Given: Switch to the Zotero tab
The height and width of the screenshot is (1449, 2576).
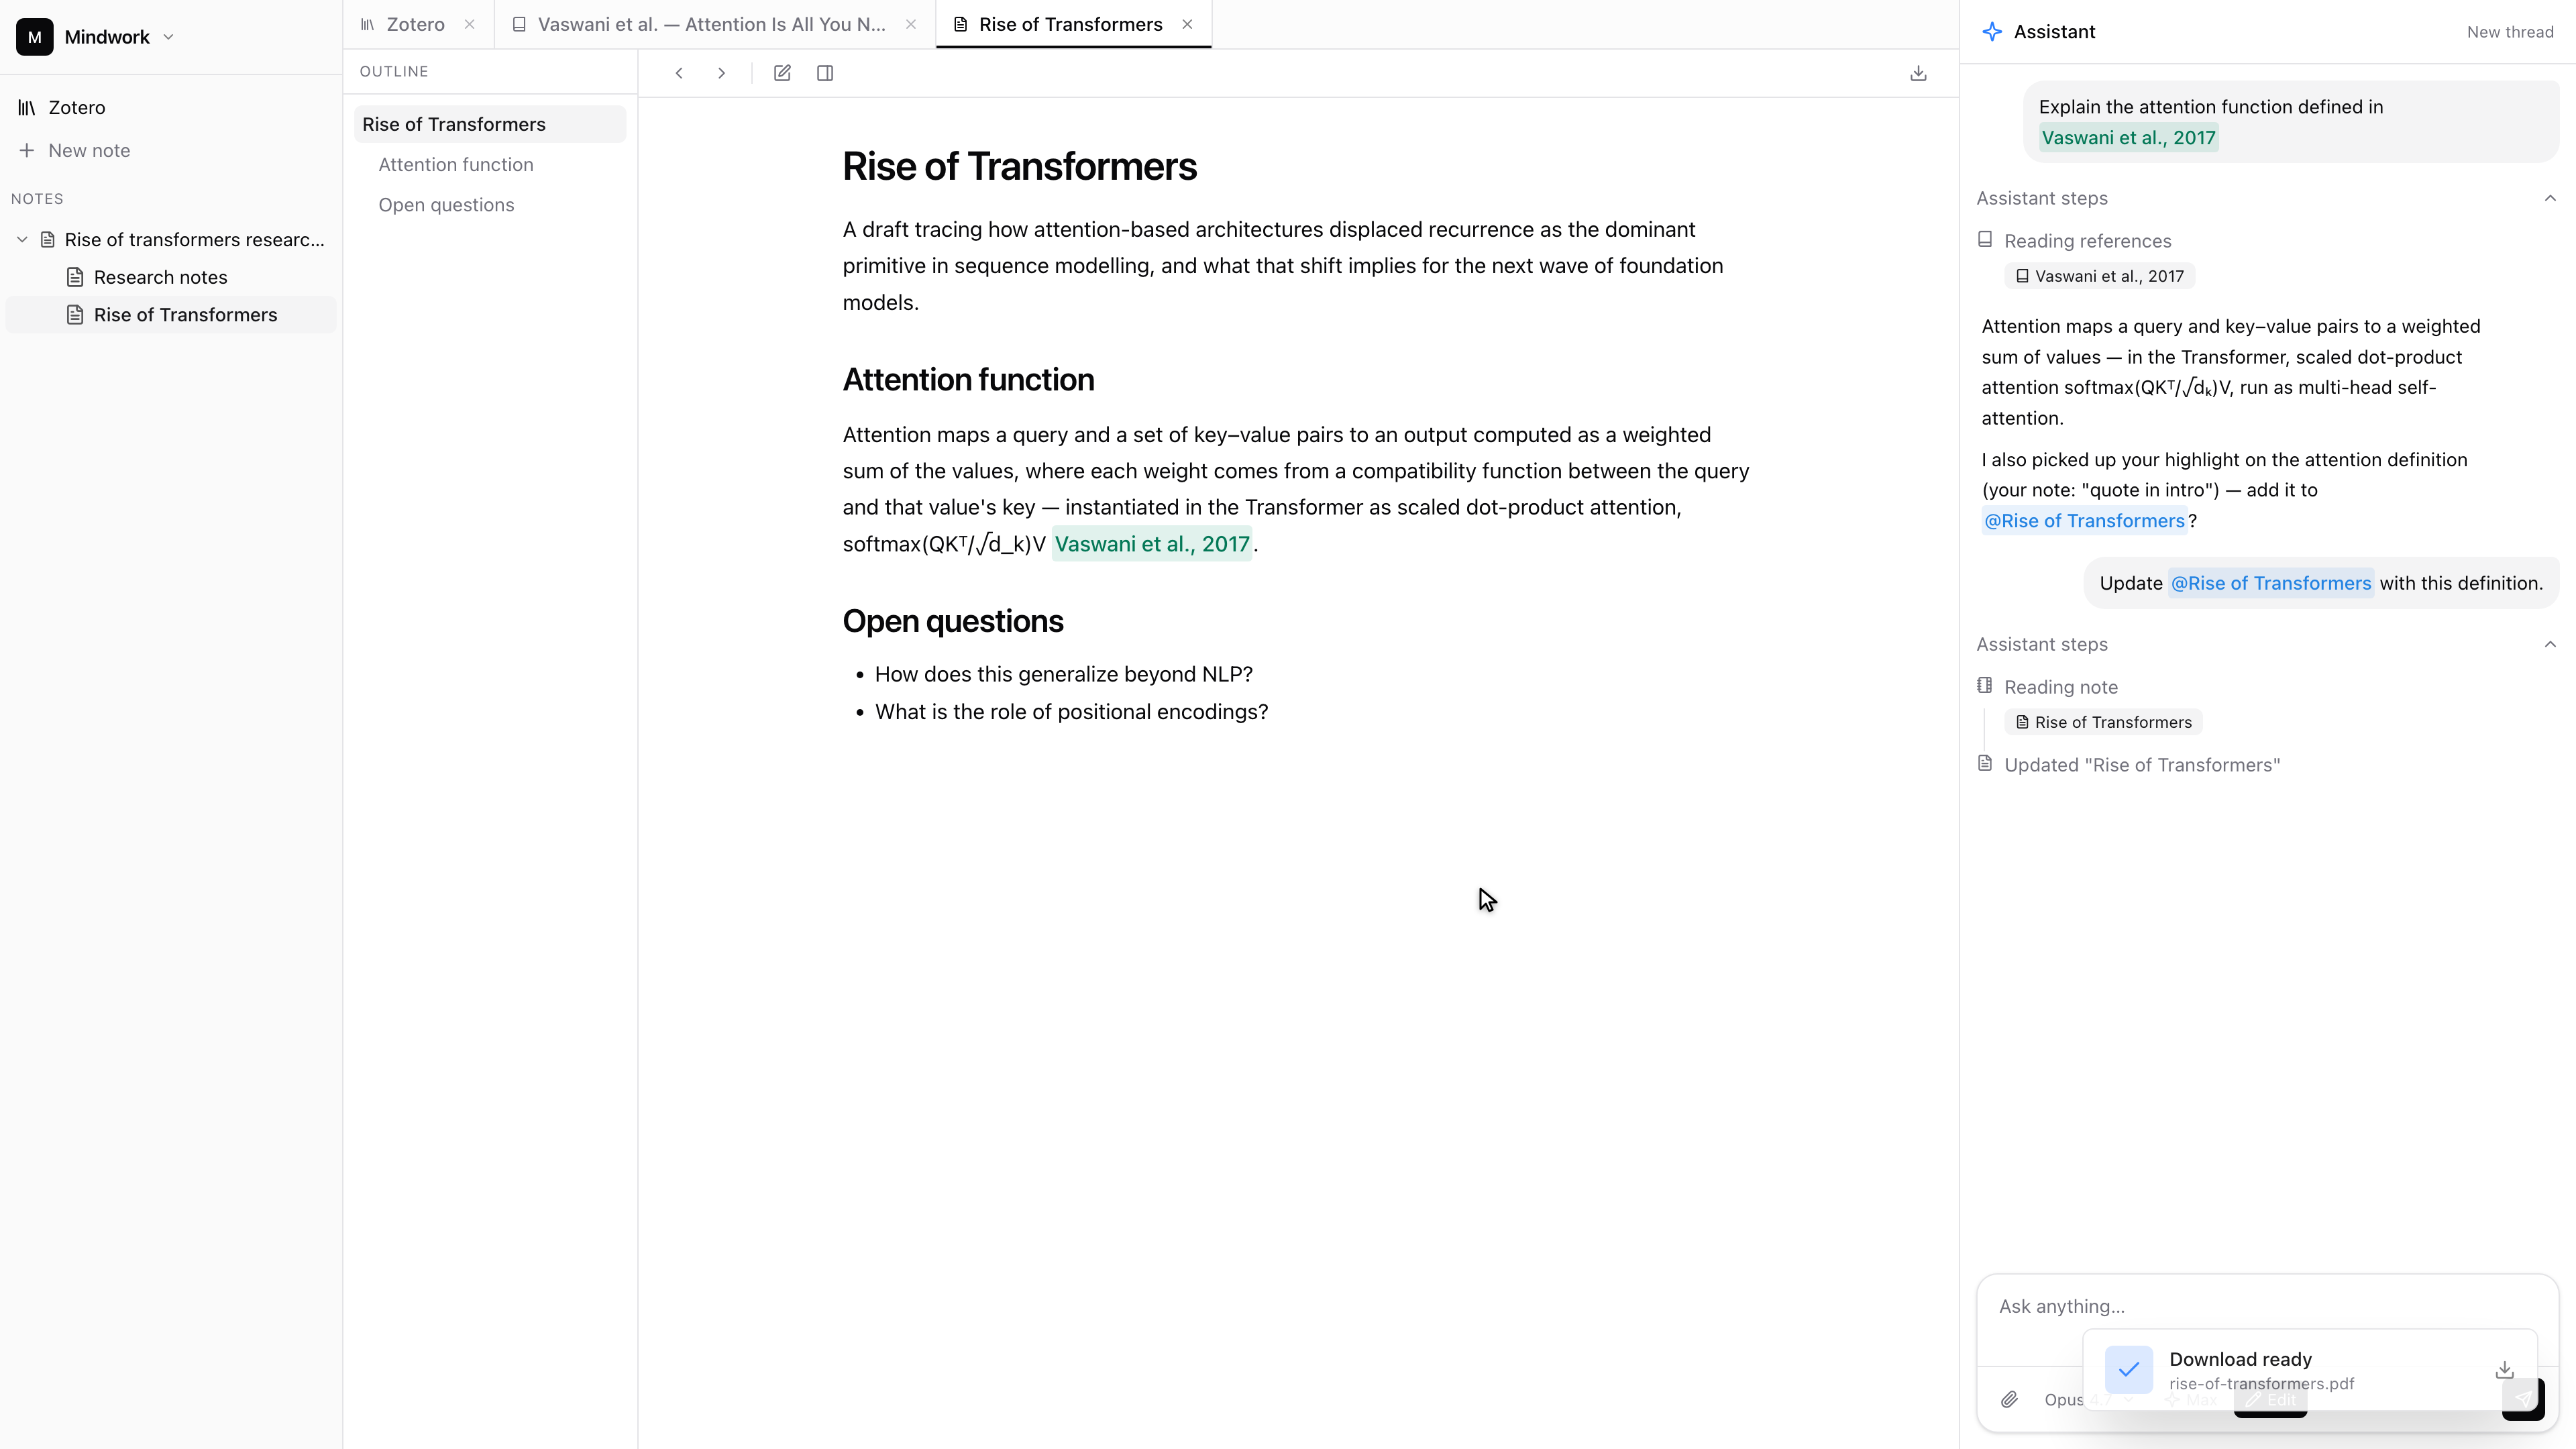Looking at the screenshot, I should point(415,24).
